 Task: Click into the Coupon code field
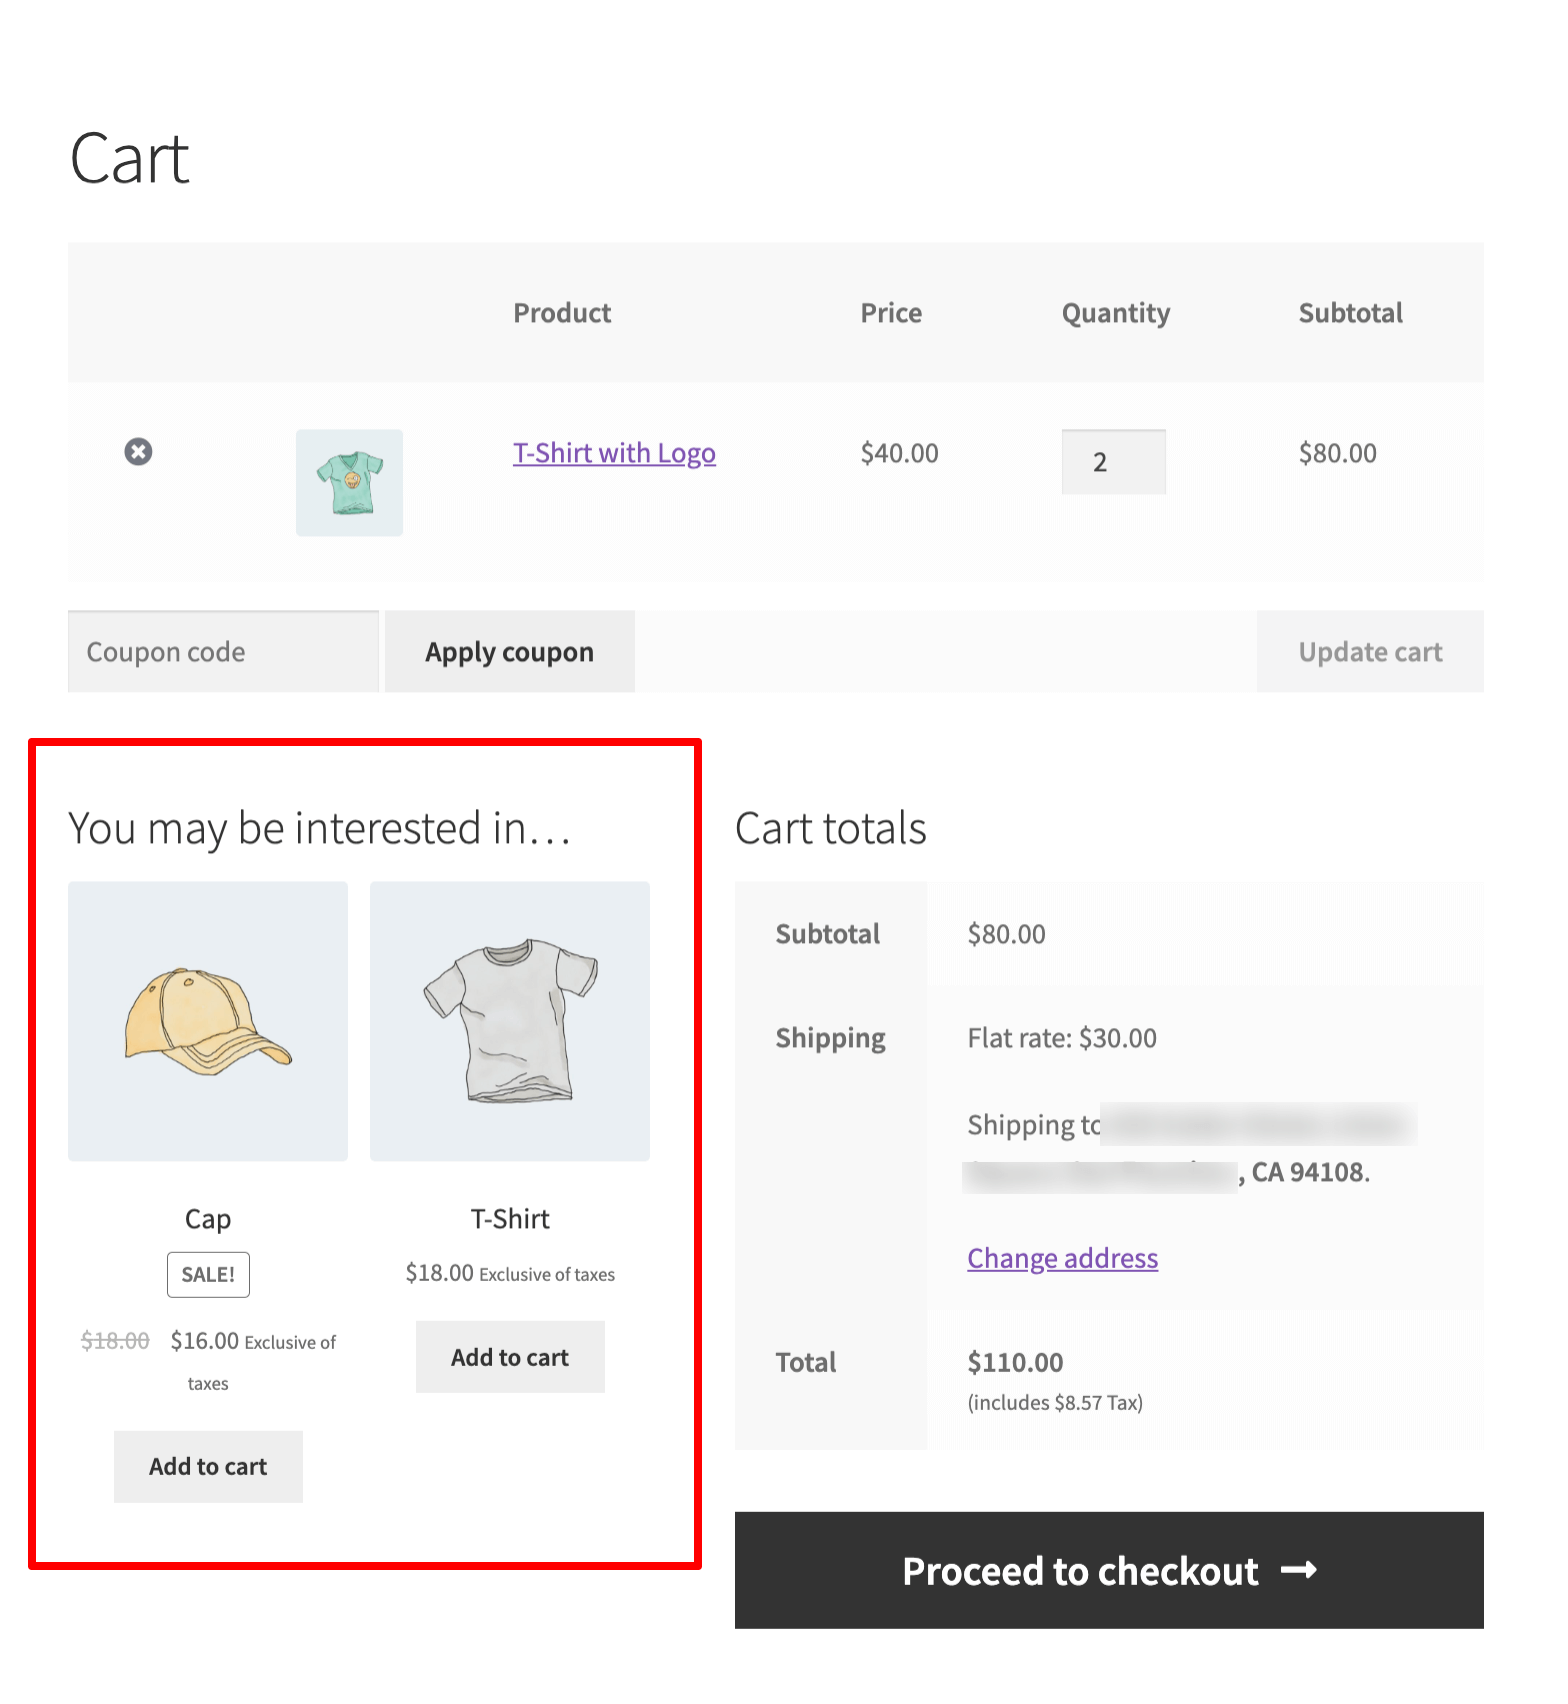tap(223, 652)
